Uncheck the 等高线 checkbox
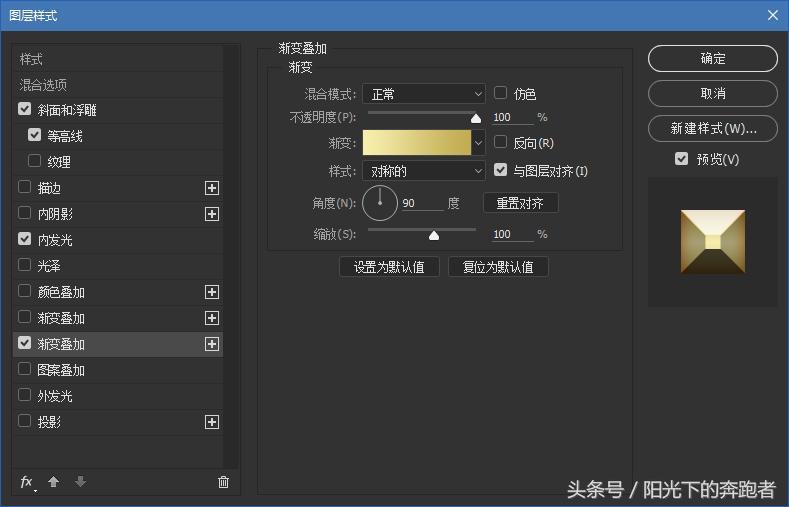Image resolution: width=789 pixels, height=507 pixels. [34, 134]
